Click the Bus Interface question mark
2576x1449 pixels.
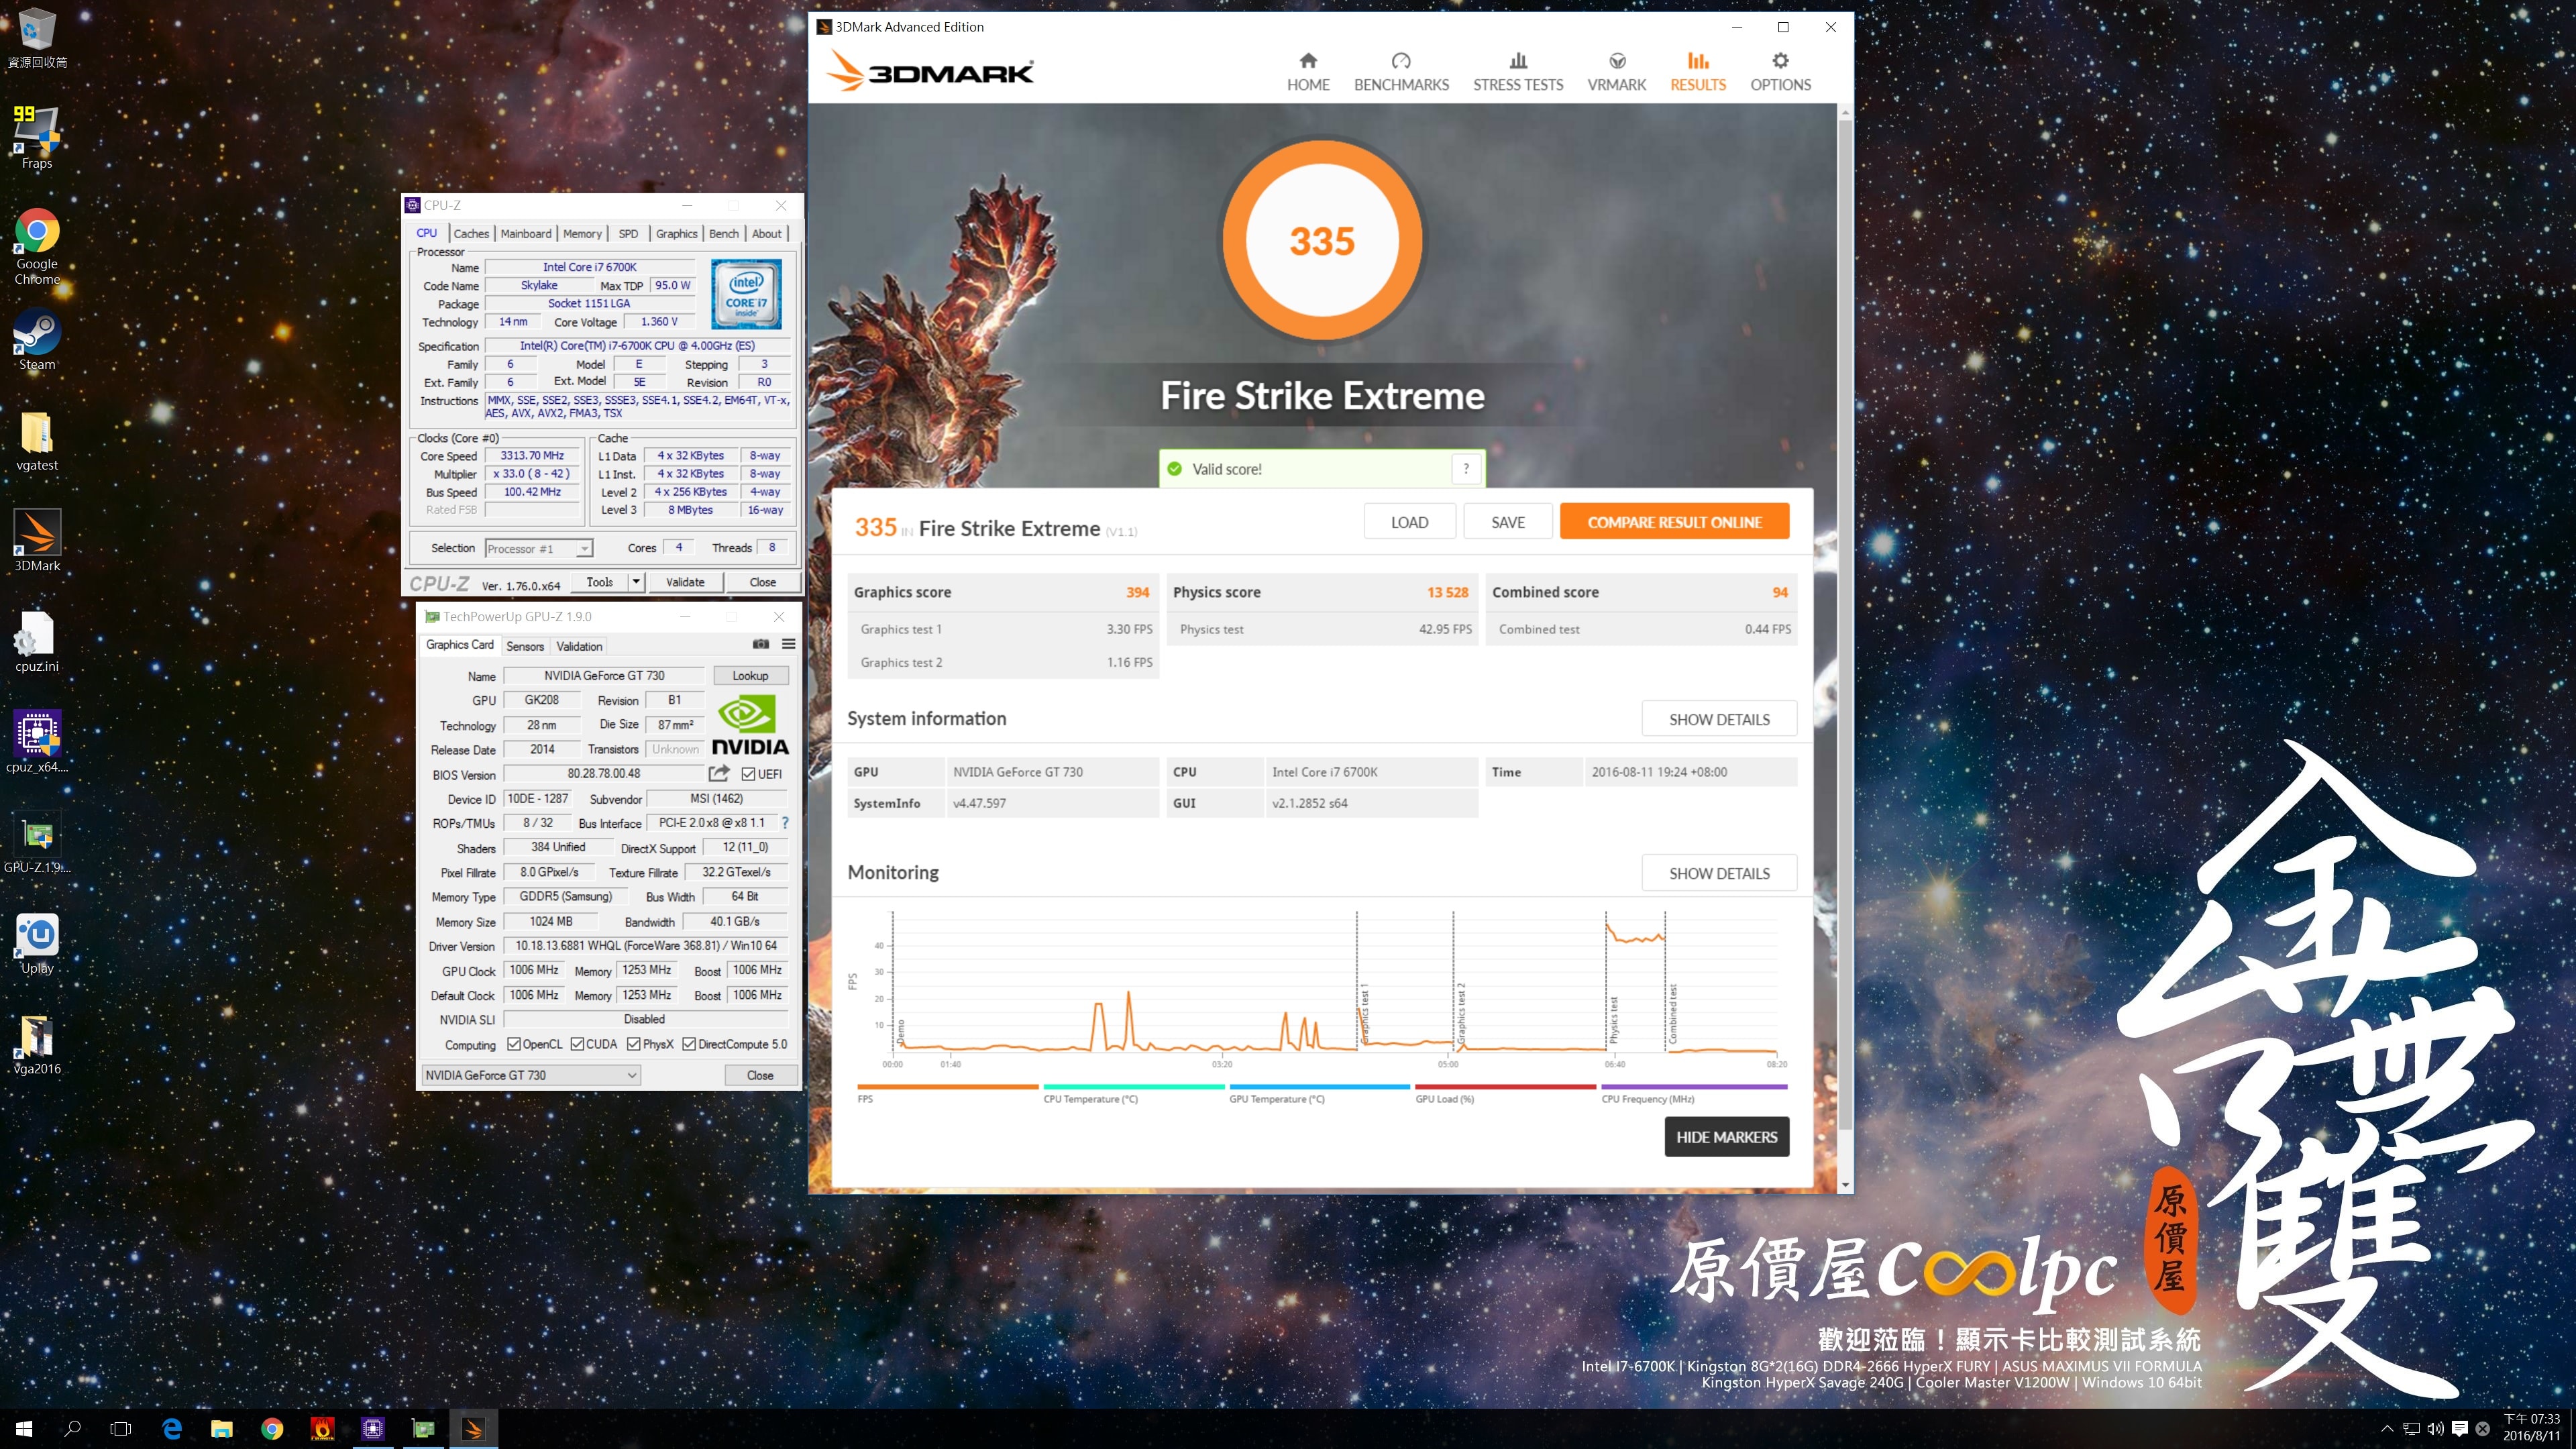pos(785,823)
